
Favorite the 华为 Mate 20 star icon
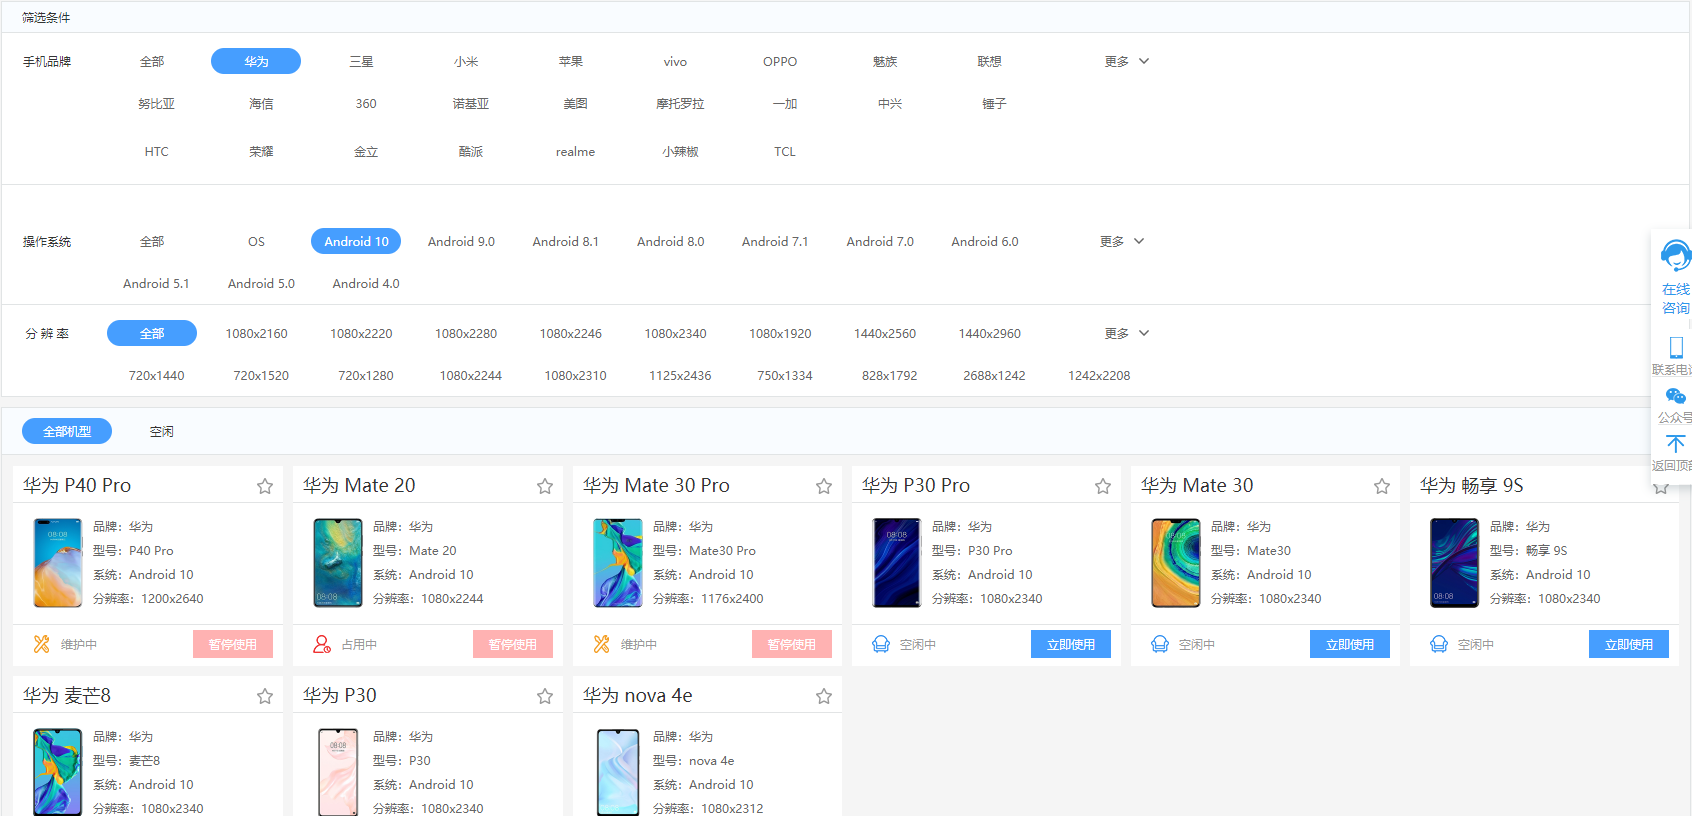[545, 486]
